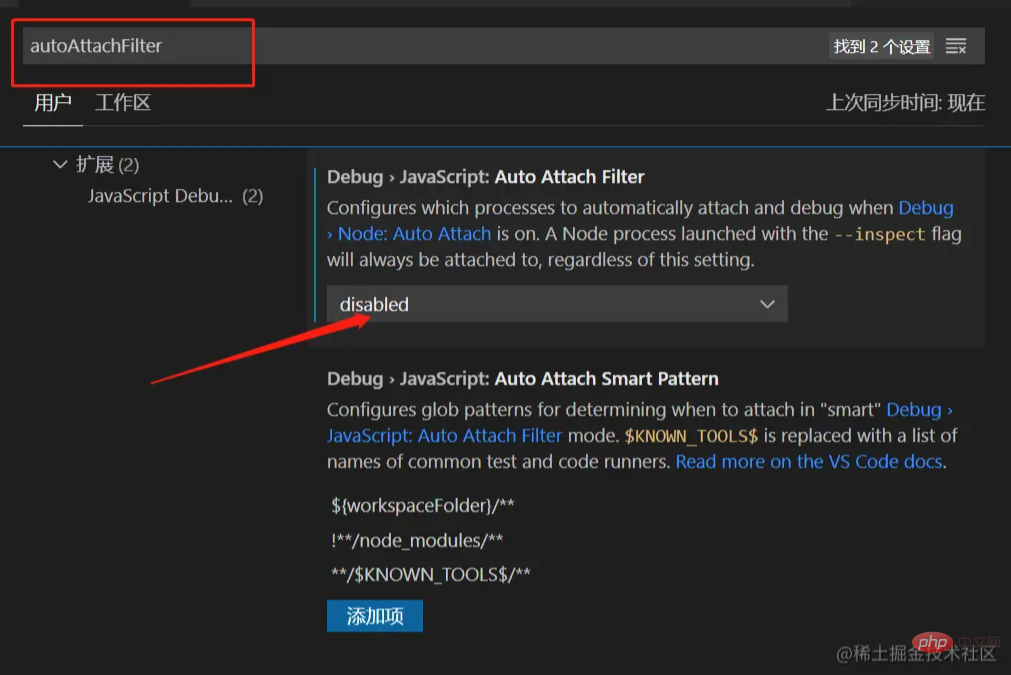1011x675 pixels.
Task: Click the 添加项 button
Action: [x=374, y=616]
